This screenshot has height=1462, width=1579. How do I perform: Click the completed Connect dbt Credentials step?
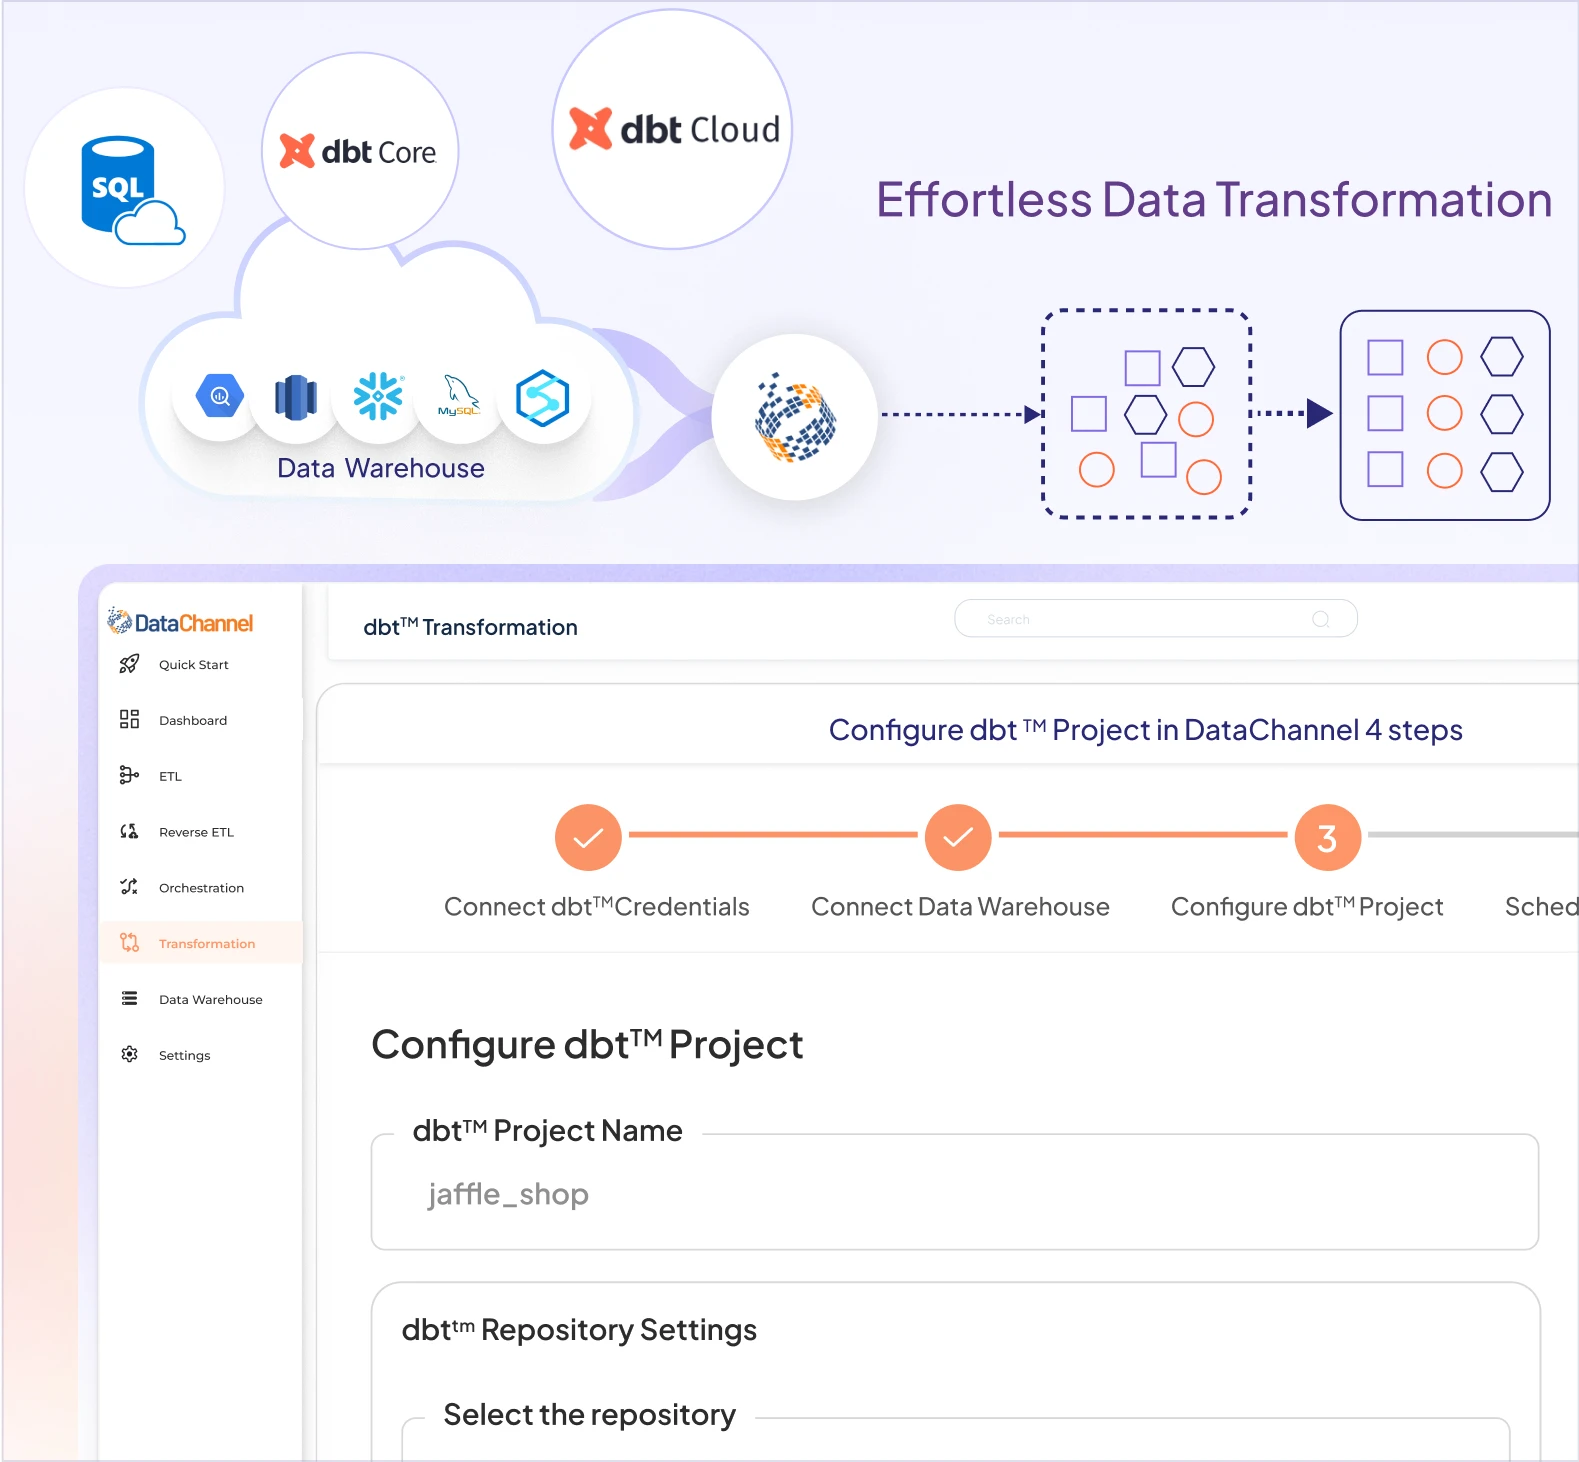click(588, 837)
